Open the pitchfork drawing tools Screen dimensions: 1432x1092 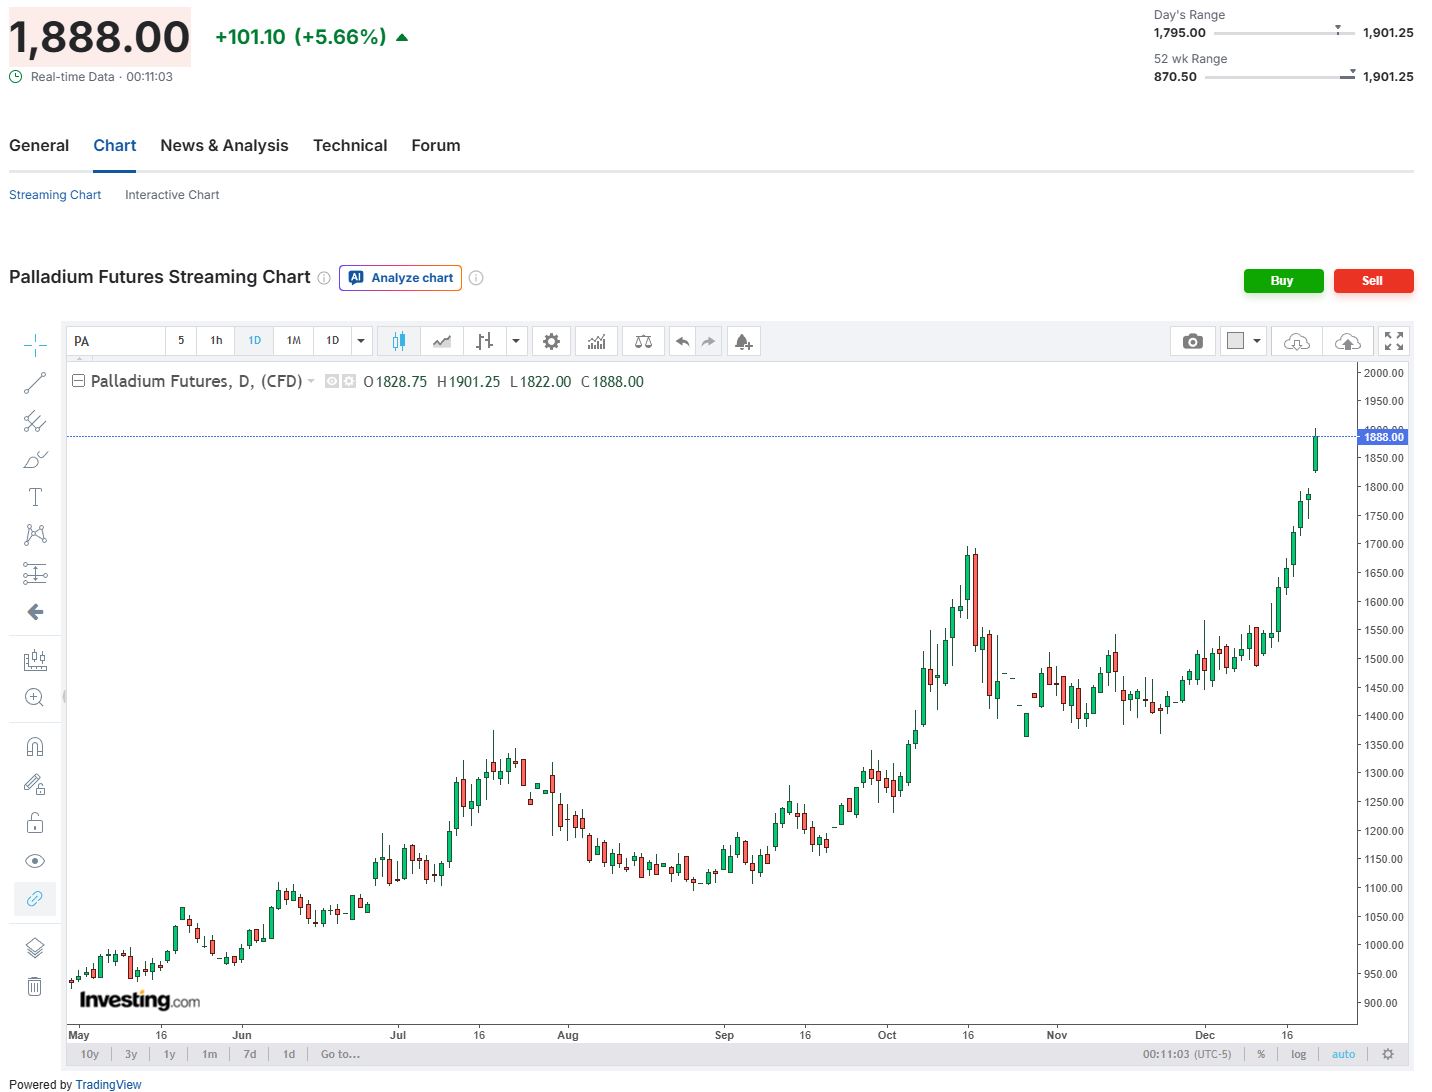[x=35, y=421]
